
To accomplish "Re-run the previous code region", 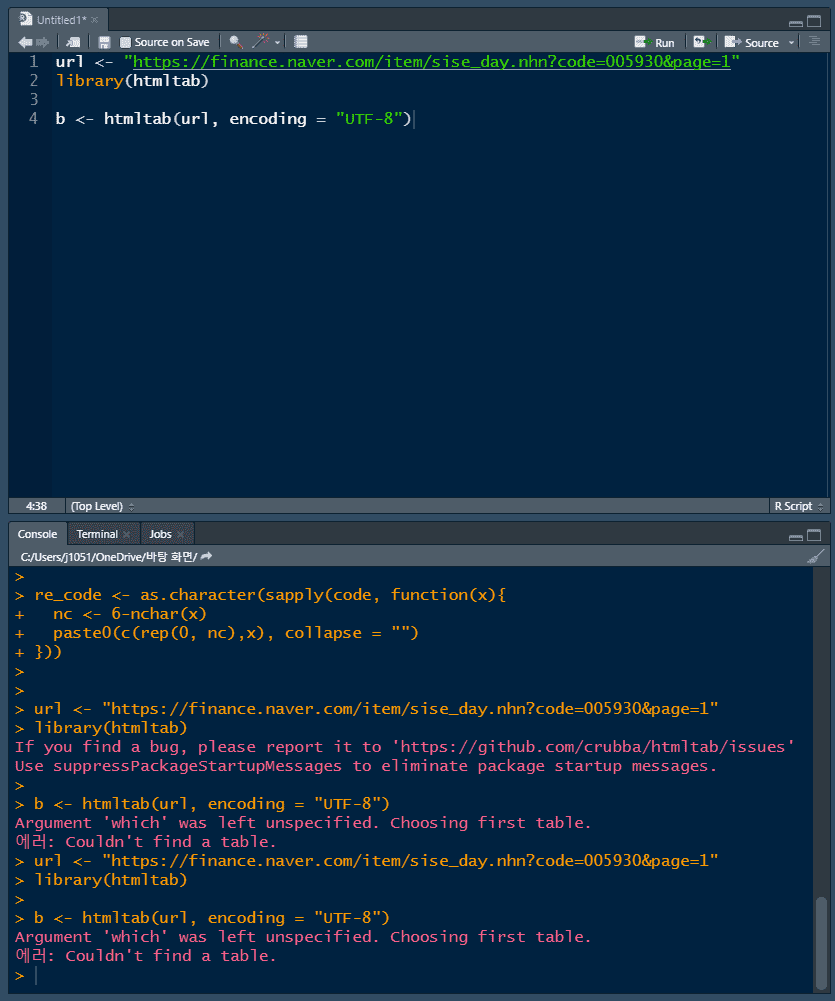I will point(702,42).
